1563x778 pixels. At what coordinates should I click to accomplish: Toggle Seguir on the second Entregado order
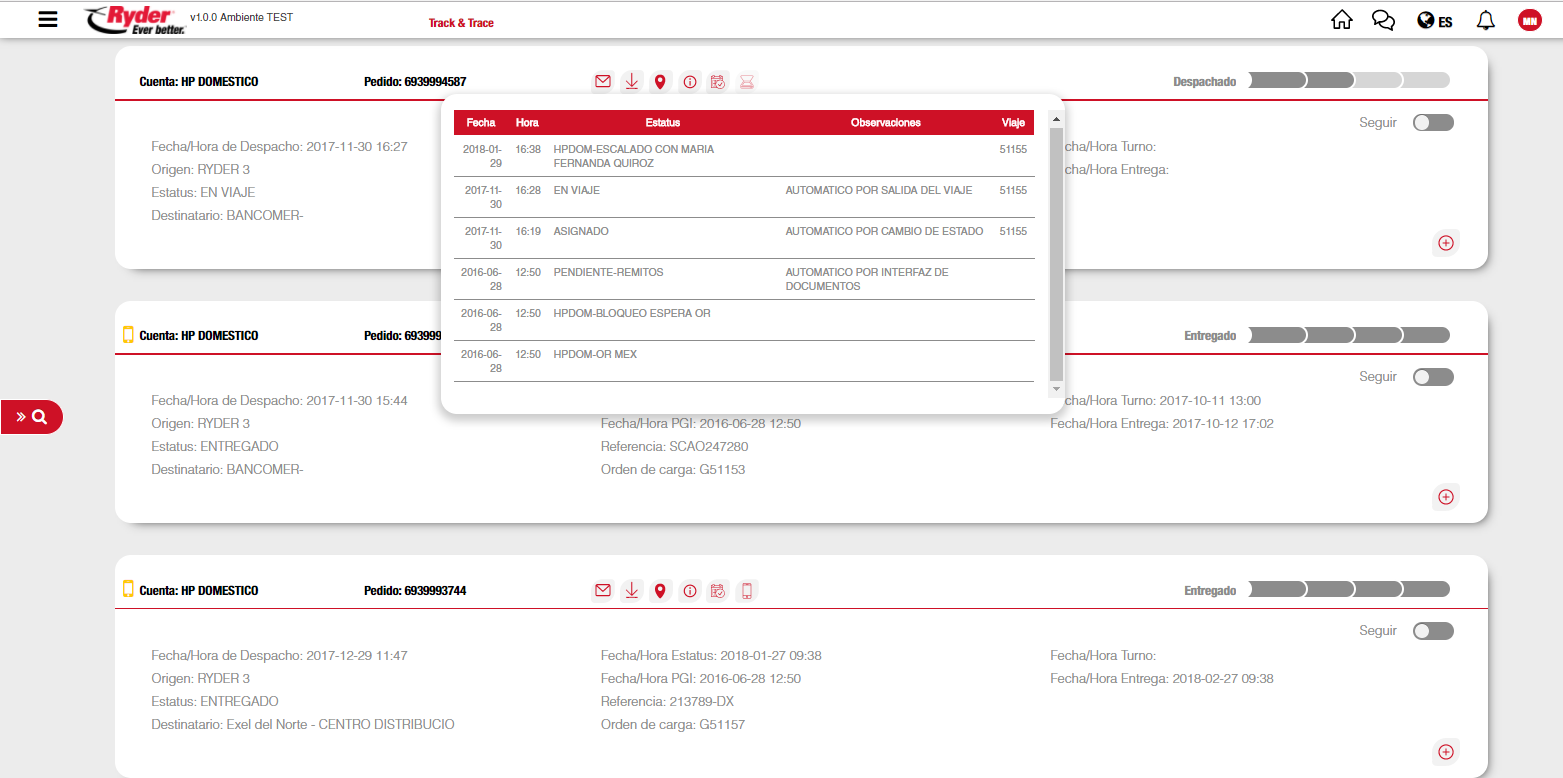pos(1433,377)
